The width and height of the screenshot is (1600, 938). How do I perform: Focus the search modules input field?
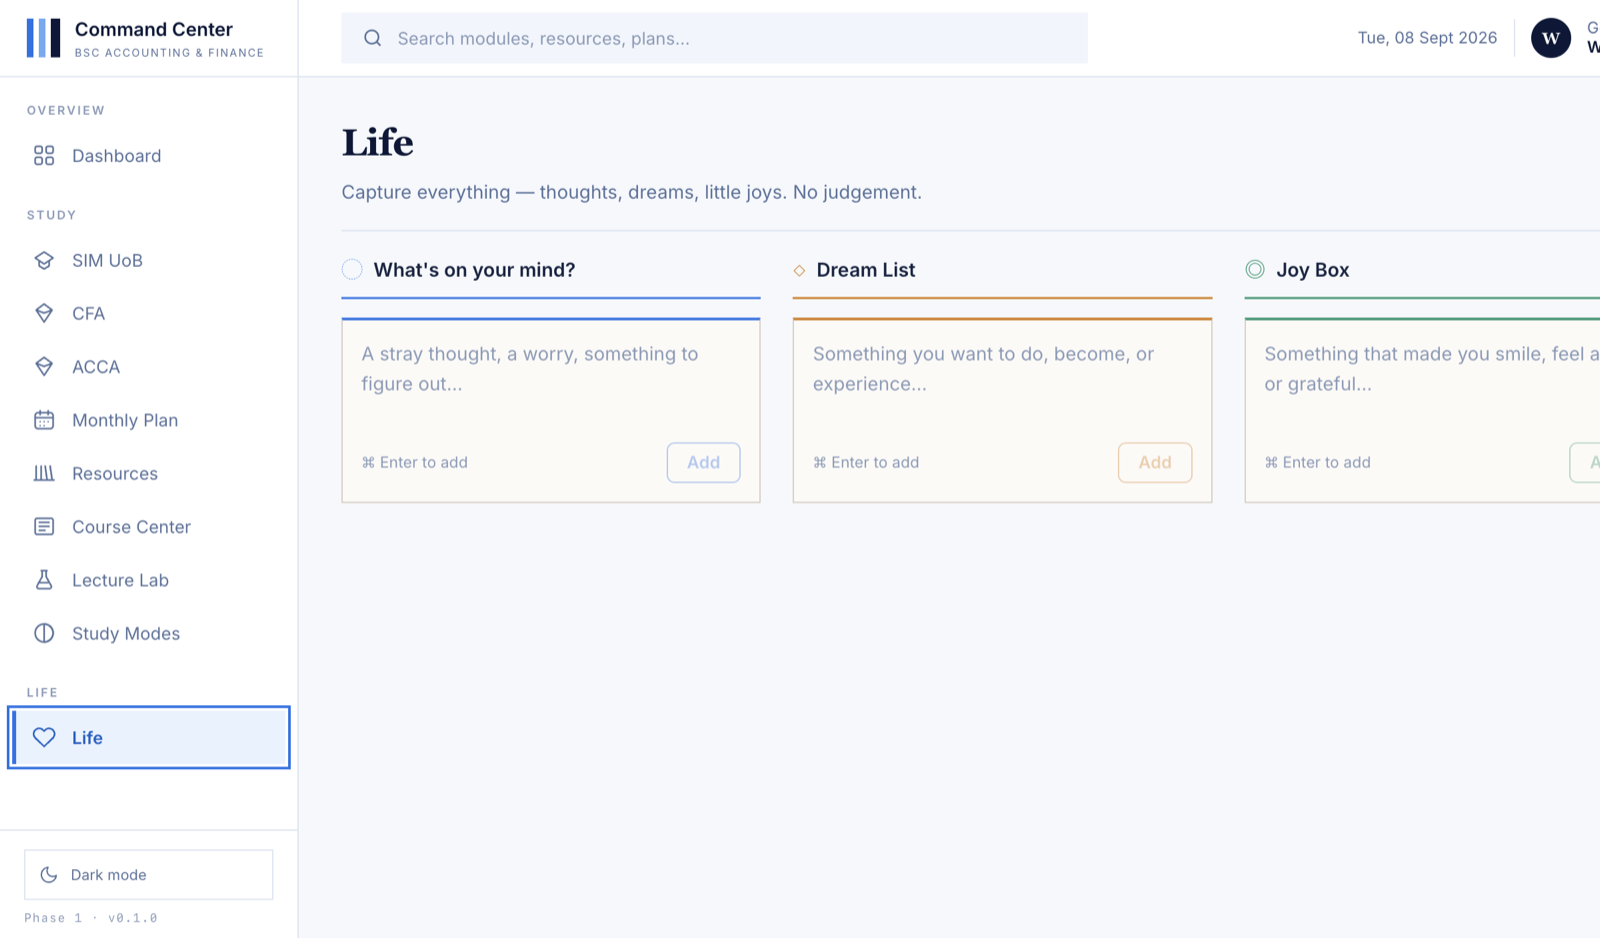[x=714, y=38]
